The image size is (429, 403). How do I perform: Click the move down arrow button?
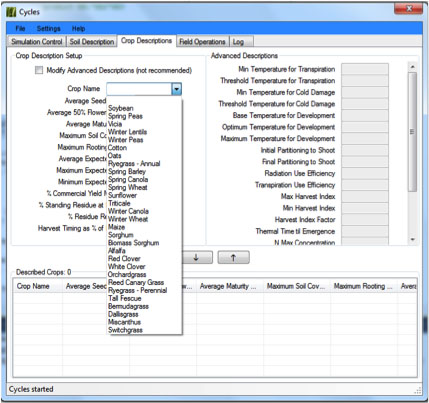click(x=197, y=257)
